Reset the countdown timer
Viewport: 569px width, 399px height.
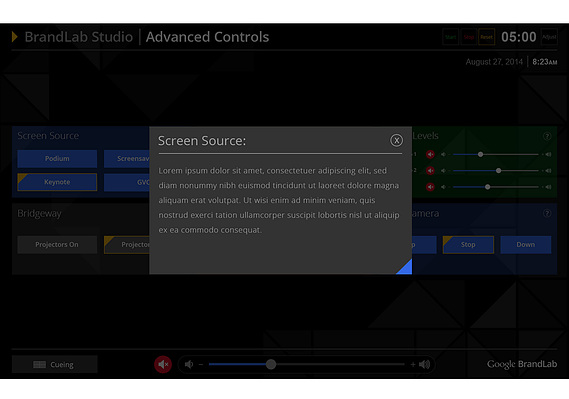[486, 37]
